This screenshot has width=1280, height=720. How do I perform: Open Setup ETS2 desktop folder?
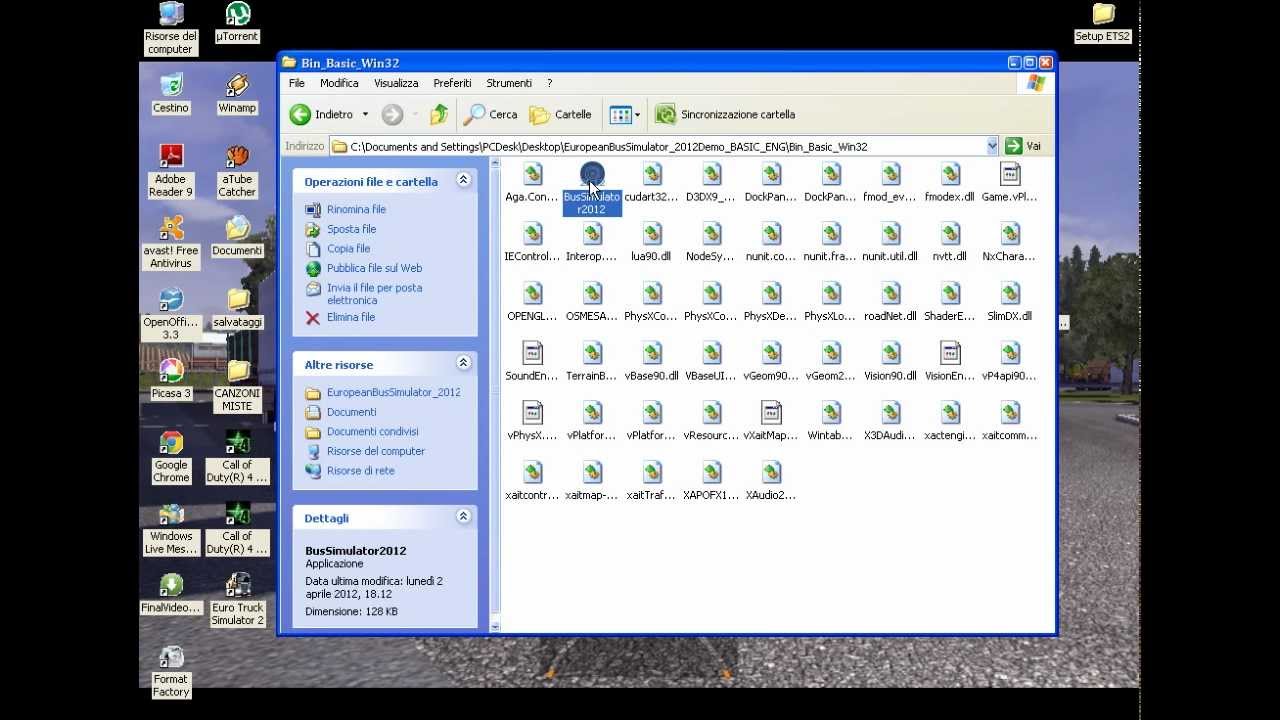[x=1103, y=24]
